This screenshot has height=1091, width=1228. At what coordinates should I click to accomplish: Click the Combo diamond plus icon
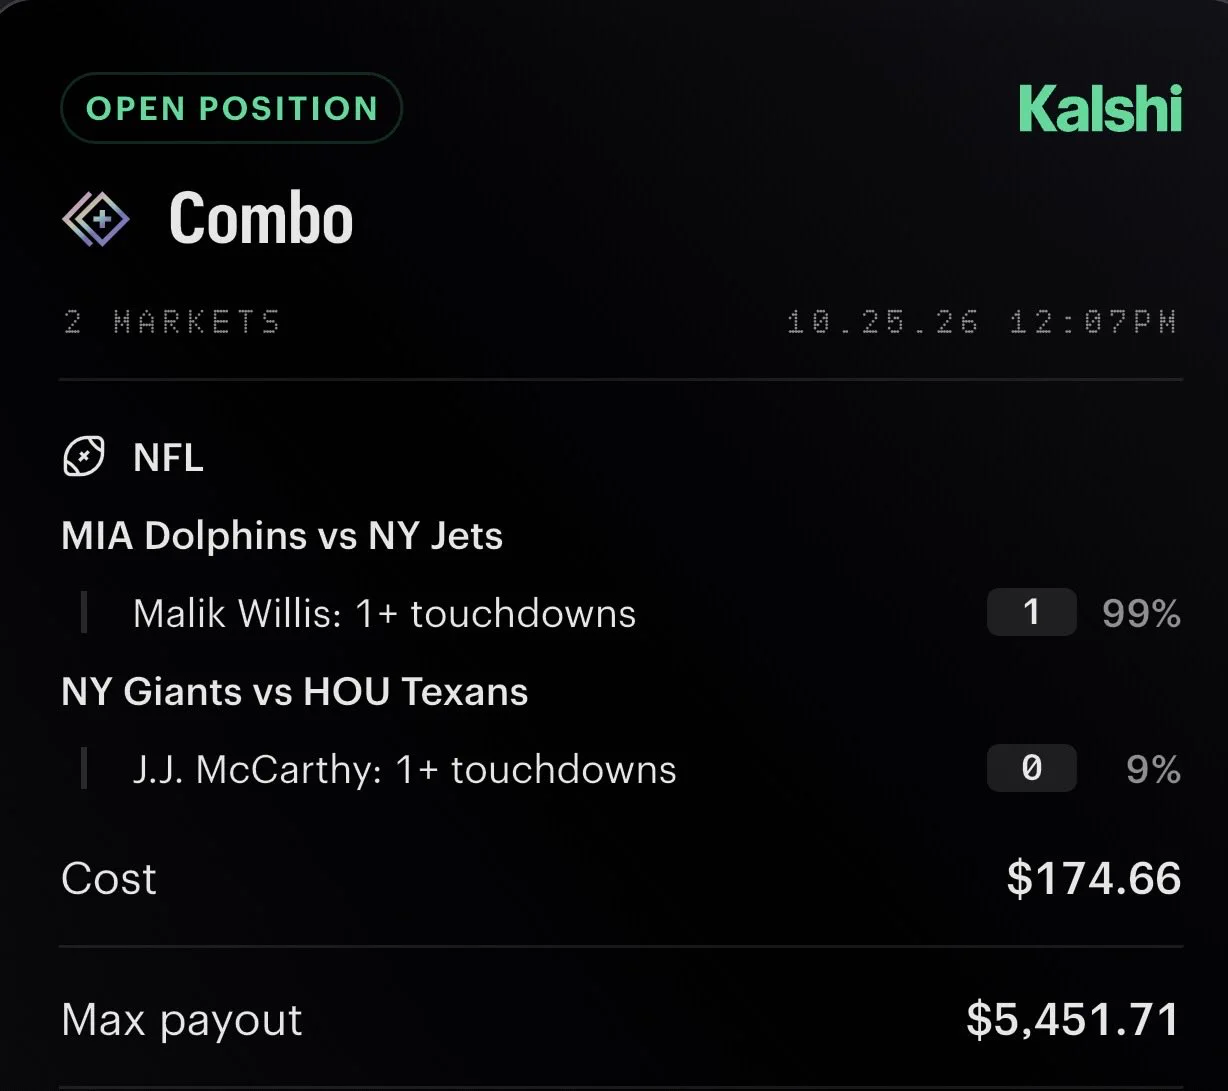(96, 219)
